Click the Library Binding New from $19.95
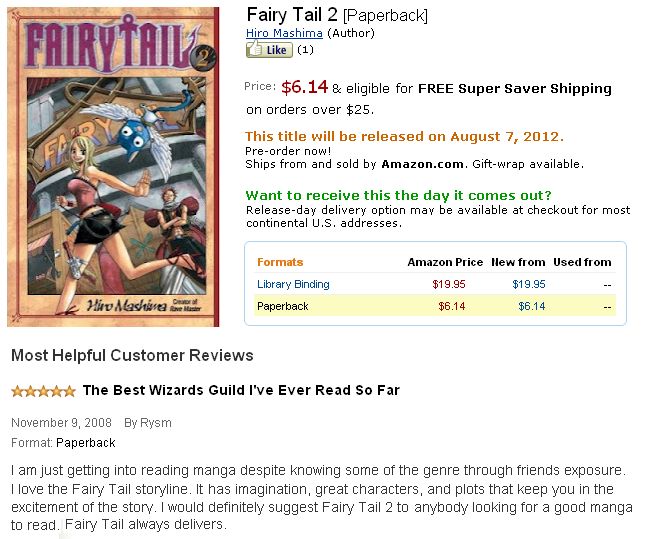The image size is (645, 539). 528,284
